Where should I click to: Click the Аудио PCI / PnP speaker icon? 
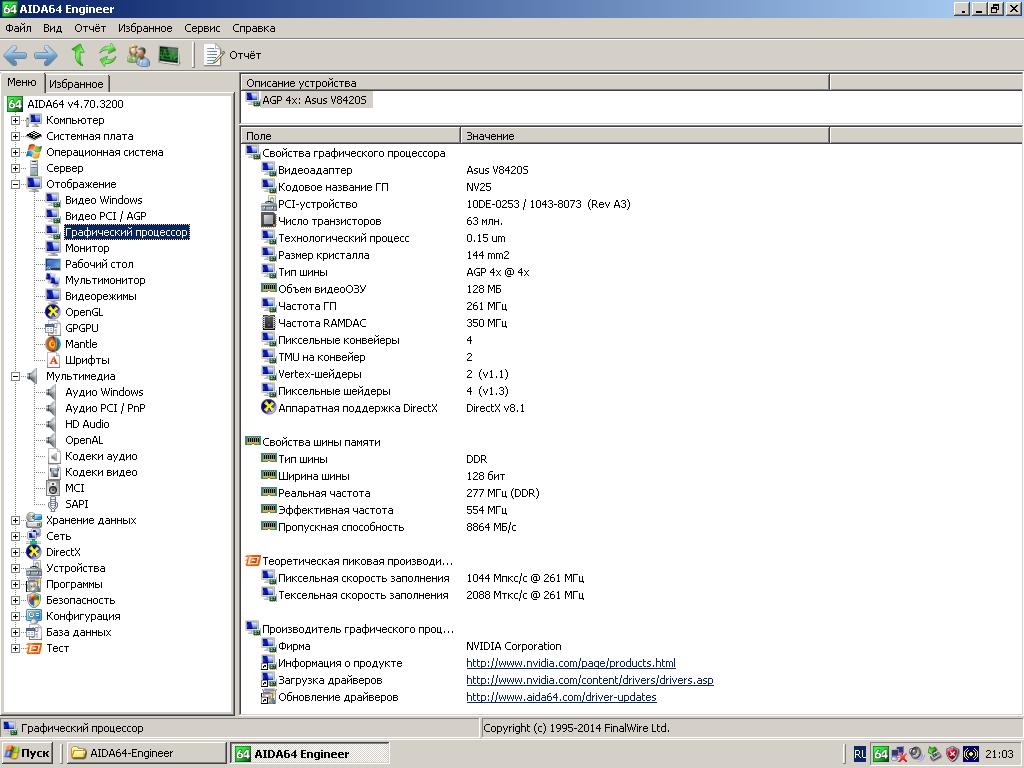53,408
